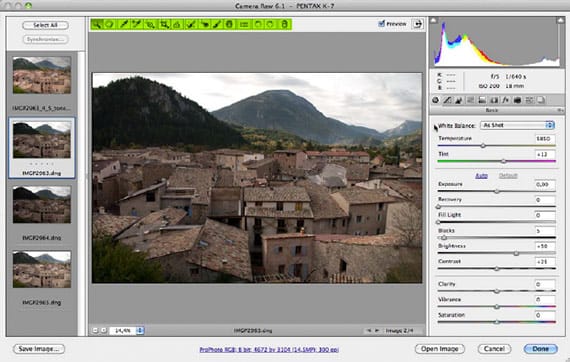Switch to the Detail tab

point(459,100)
